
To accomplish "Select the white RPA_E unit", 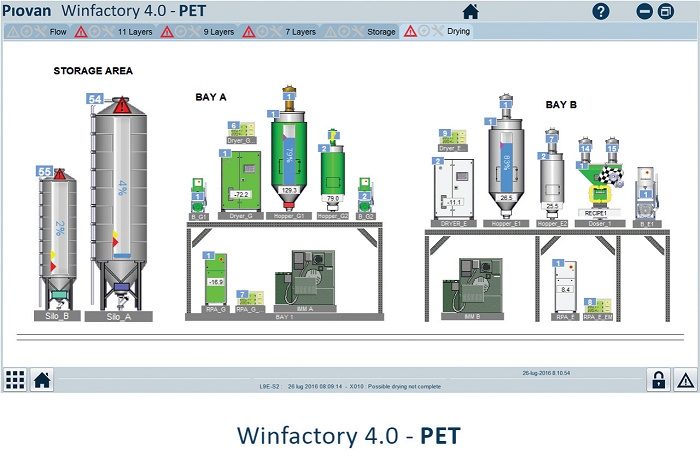I will click(565, 287).
